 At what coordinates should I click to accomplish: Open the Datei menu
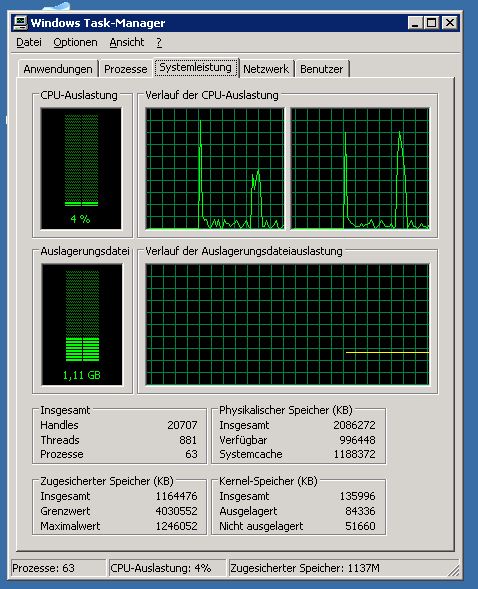29,42
